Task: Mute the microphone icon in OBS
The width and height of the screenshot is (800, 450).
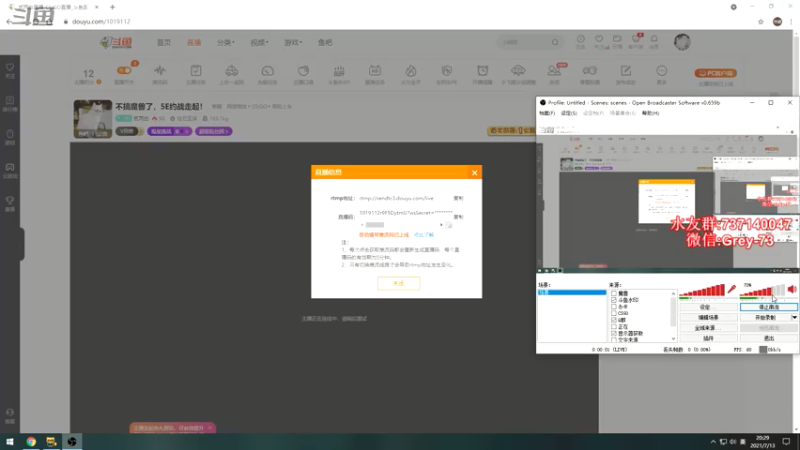Action: pyautogui.click(x=732, y=289)
